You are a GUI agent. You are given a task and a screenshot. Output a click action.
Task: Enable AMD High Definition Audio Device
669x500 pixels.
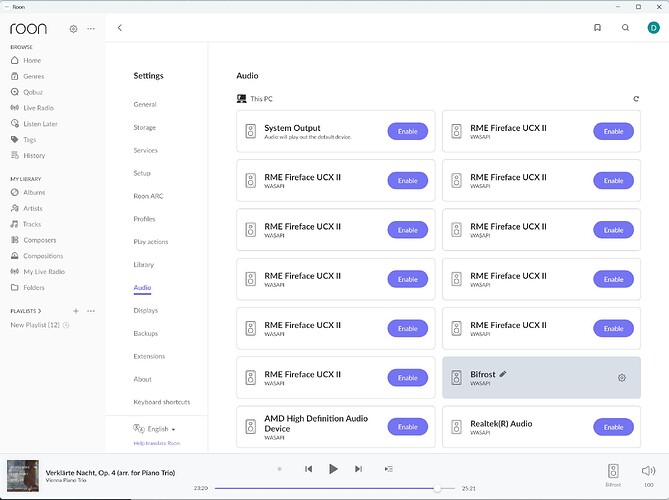[407, 427]
